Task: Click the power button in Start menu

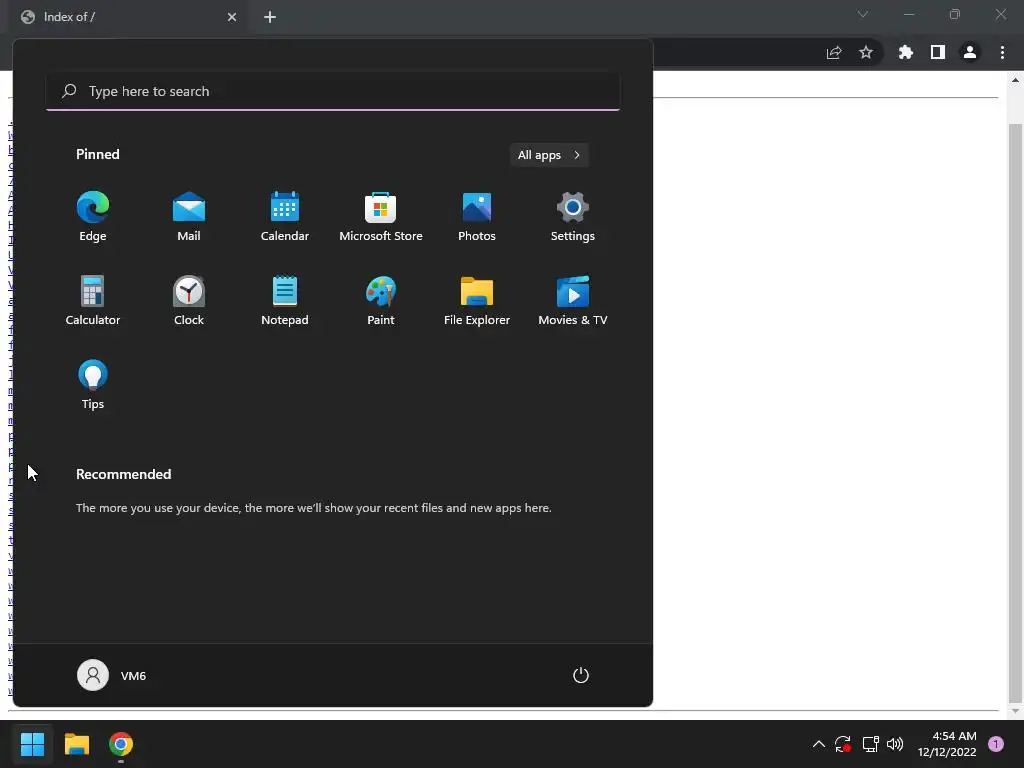Action: [x=581, y=675]
